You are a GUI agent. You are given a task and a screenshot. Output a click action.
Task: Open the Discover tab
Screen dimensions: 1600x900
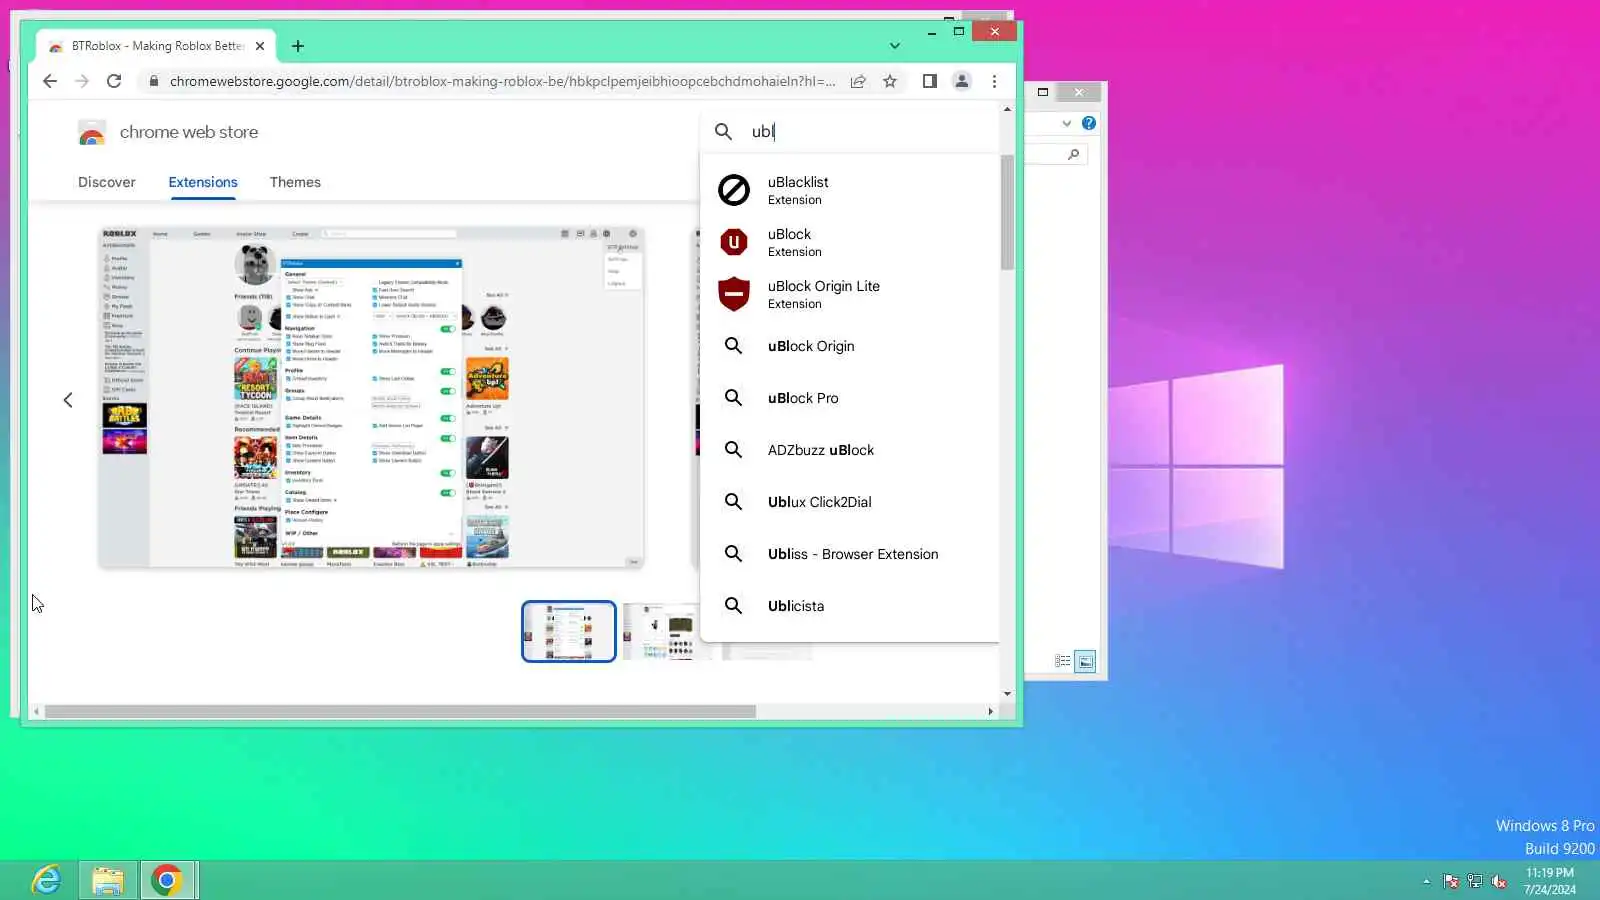pyautogui.click(x=107, y=182)
